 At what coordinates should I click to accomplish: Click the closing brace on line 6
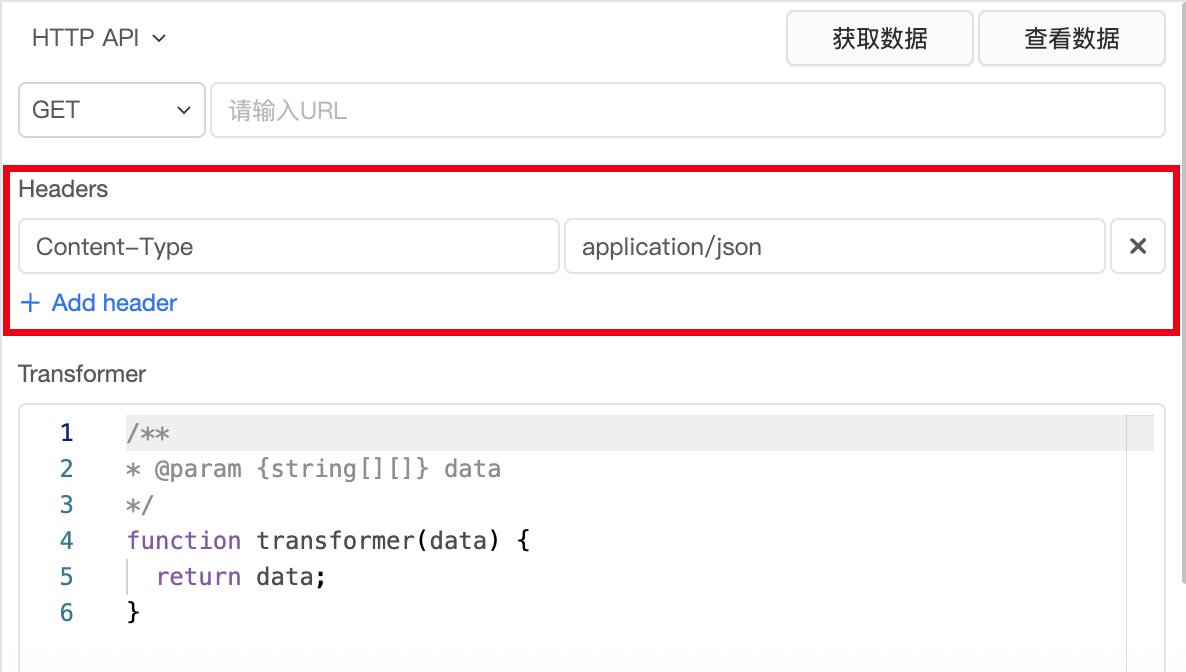pos(134,612)
